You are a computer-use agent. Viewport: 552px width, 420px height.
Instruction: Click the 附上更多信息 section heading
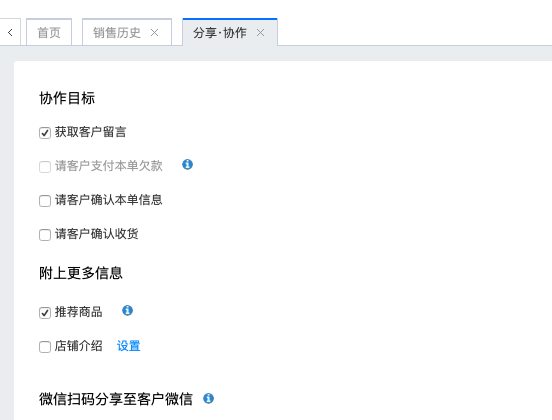pyautogui.click(x=81, y=273)
